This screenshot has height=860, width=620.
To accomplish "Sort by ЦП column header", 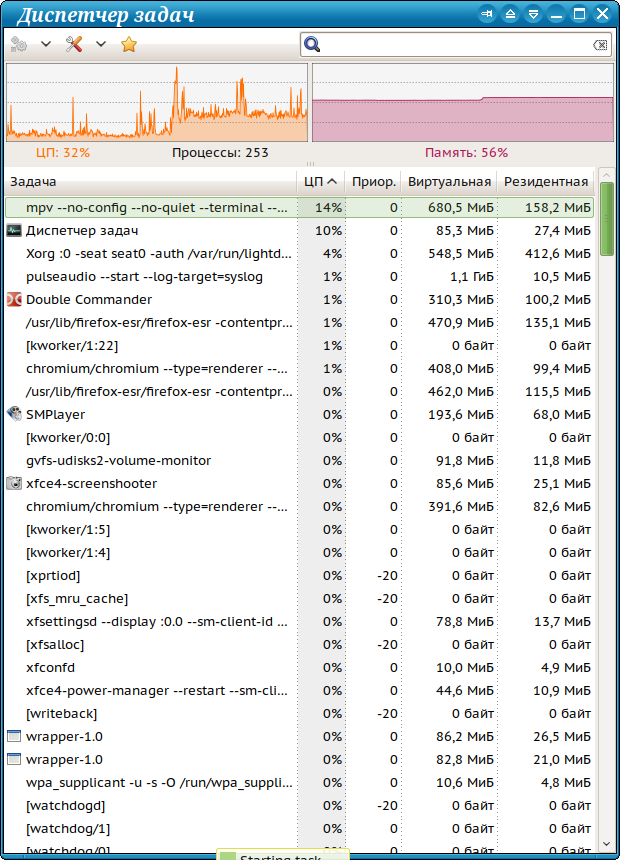I will coord(321,182).
